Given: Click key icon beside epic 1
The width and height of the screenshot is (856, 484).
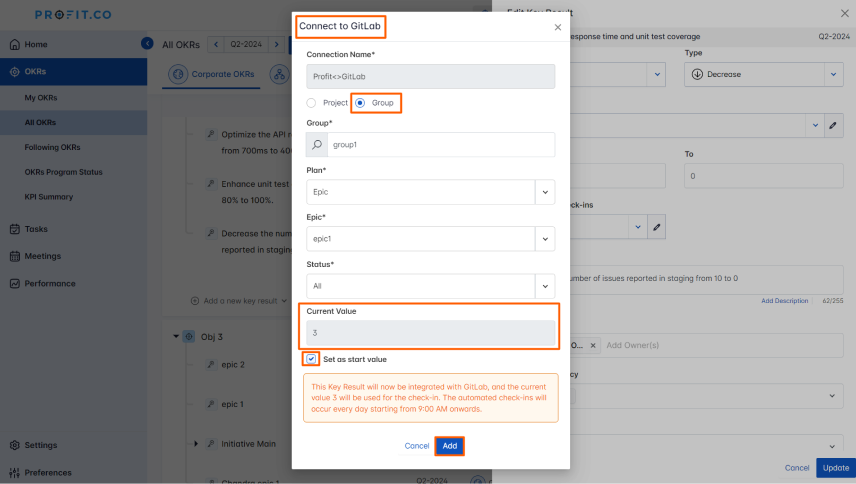Looking at the screenshot, I should 211,404.
